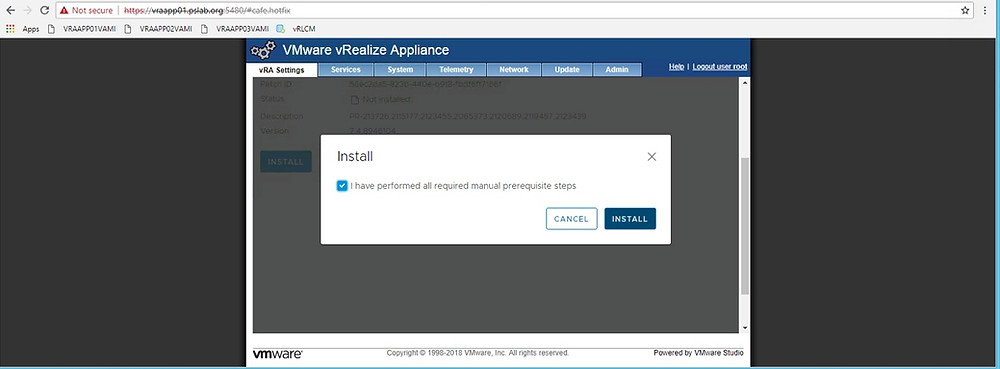Open VRAAPP03VAMI bookmark
Viewport: 1000px width, 369px height.
pos(234,29)
